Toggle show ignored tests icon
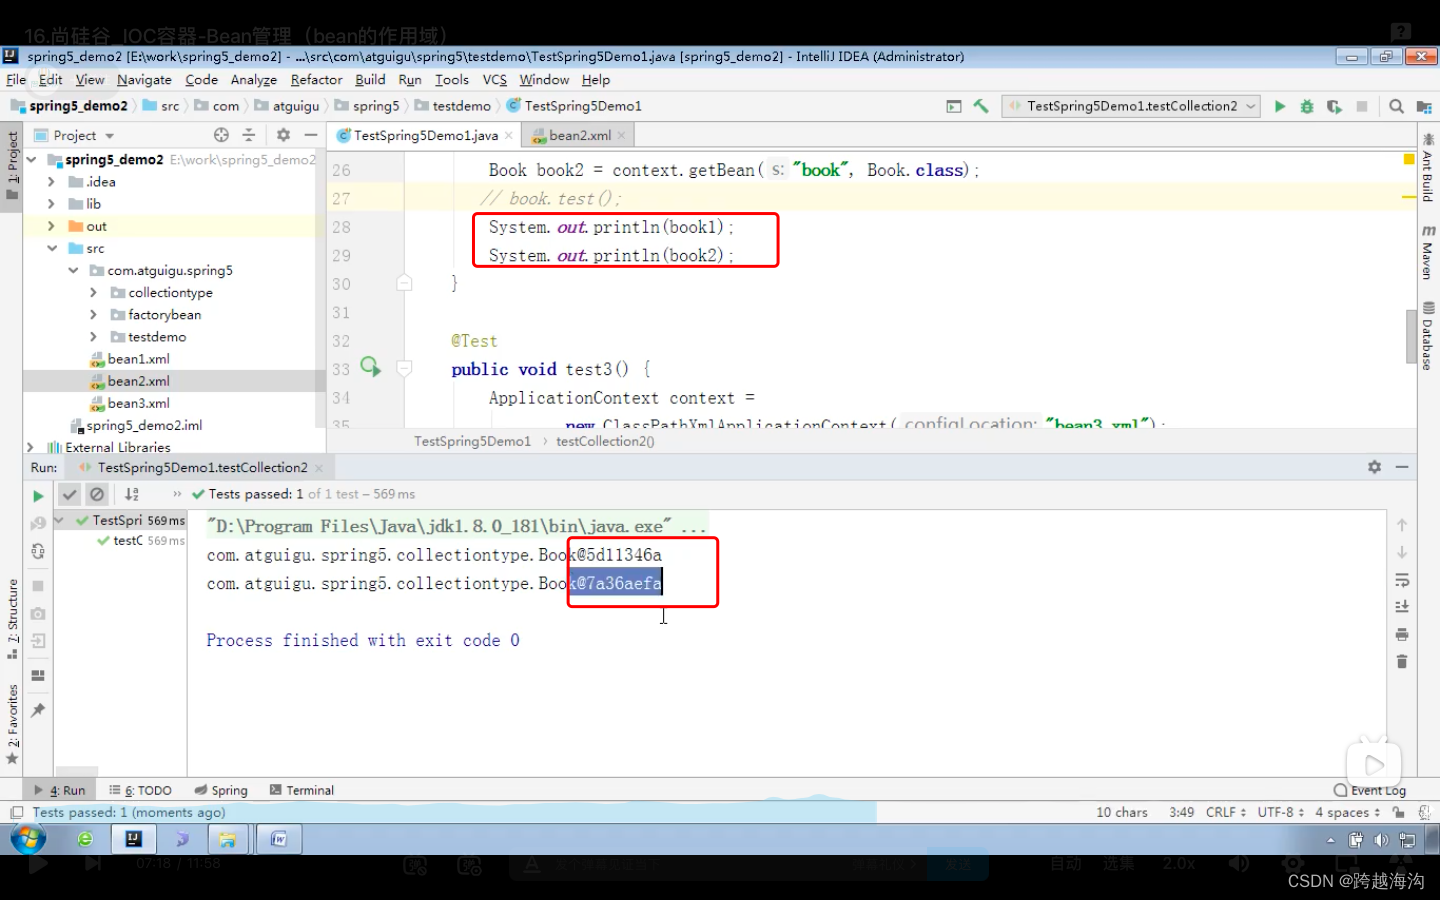1440x900 pixels. tap(97, 494)
